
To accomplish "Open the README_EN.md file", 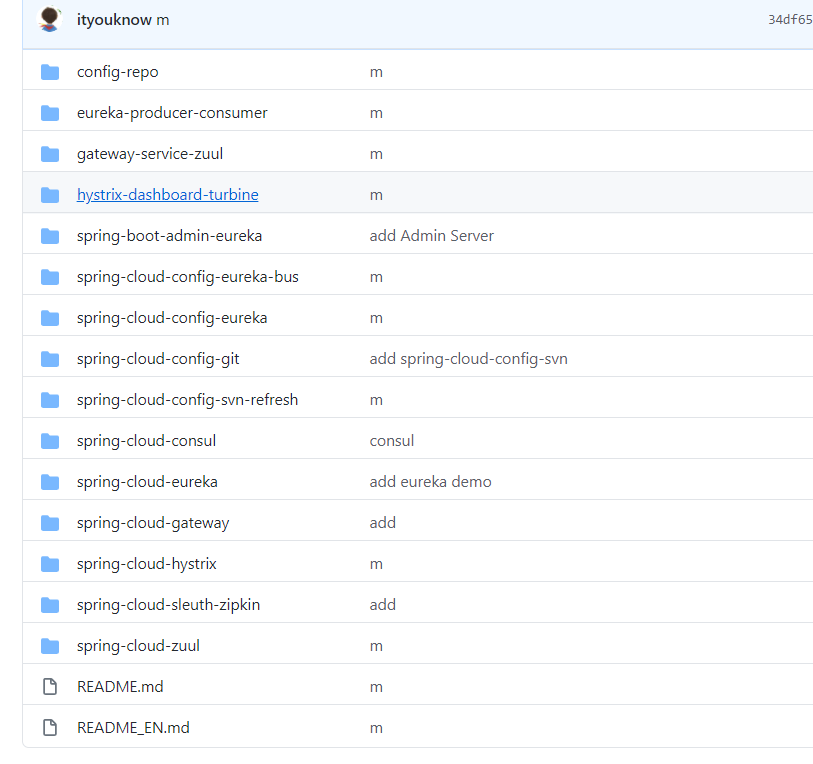I will [133, 728].
